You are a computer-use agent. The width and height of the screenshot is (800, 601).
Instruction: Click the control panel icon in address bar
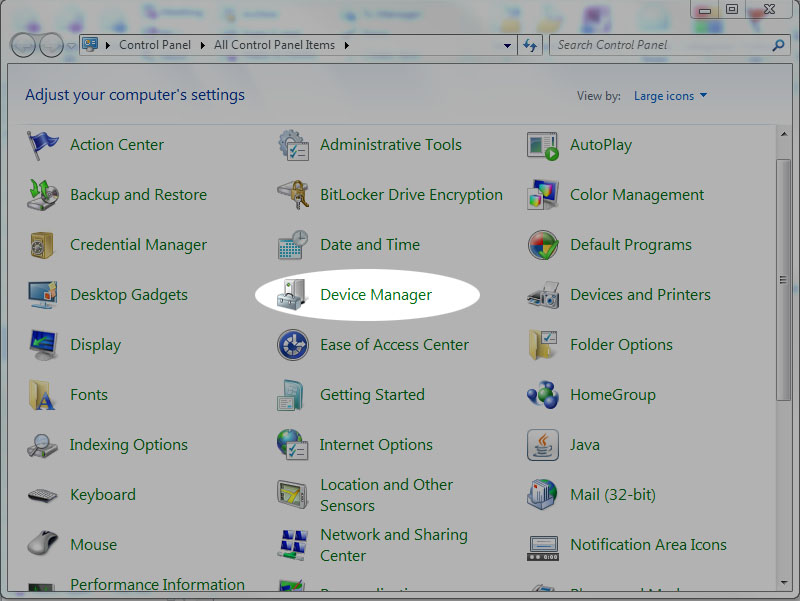point(90,45)
